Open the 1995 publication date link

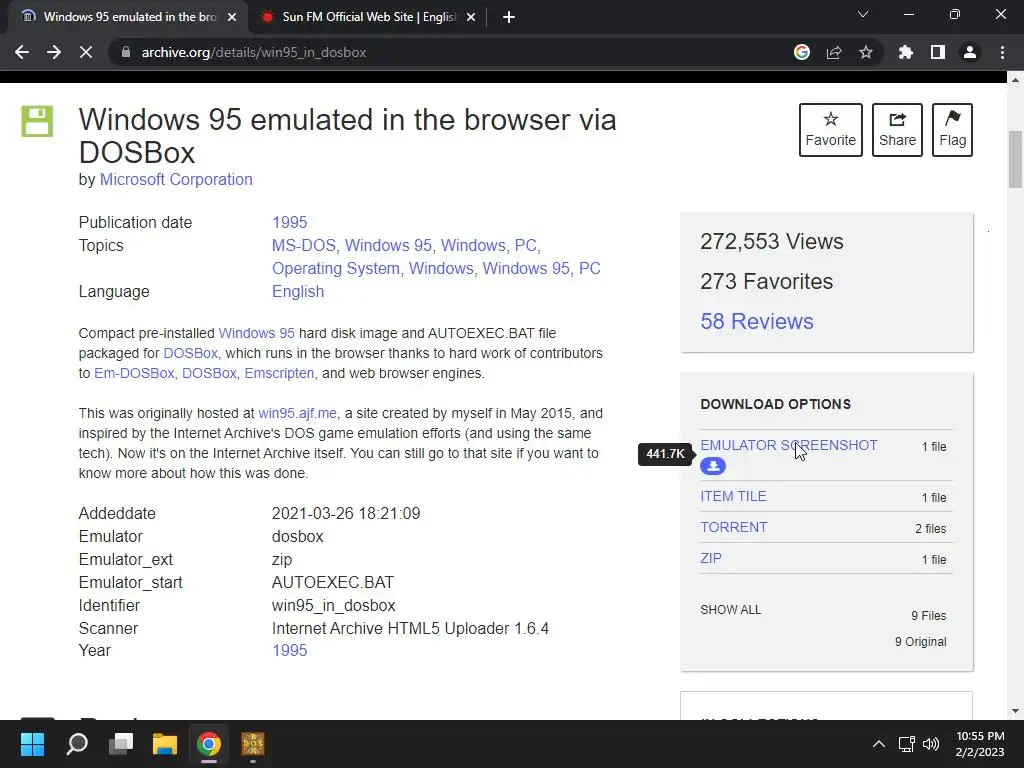pos(289,222)
